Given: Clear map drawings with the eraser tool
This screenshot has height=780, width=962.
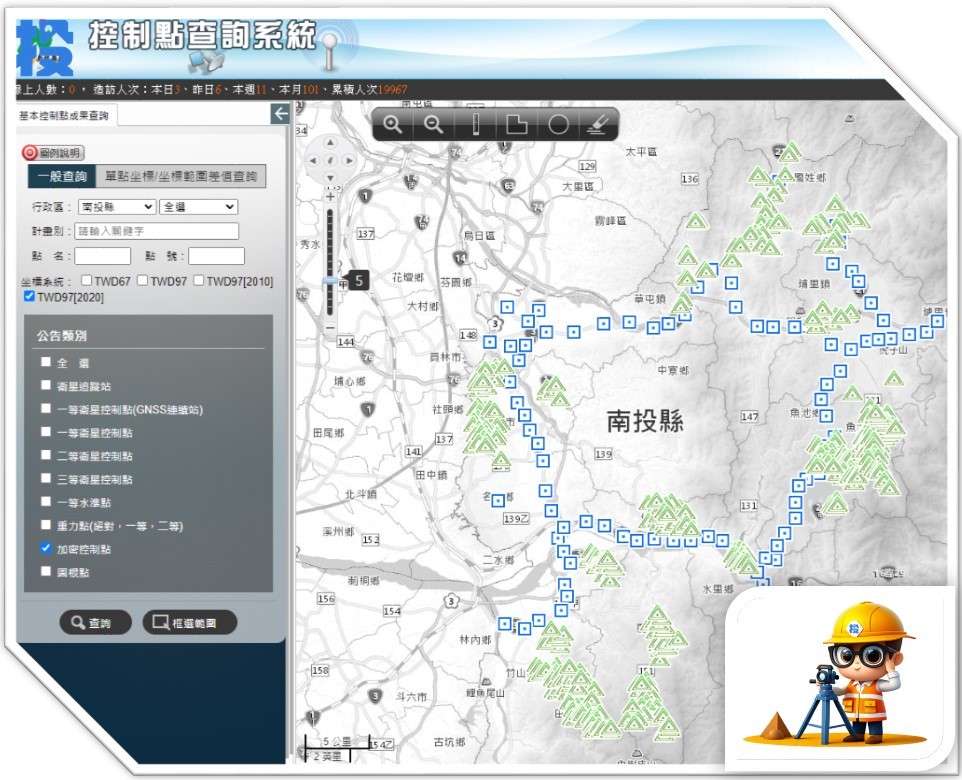Looking at the screenshot, I should pyautogui.click(x=598, y=125).
